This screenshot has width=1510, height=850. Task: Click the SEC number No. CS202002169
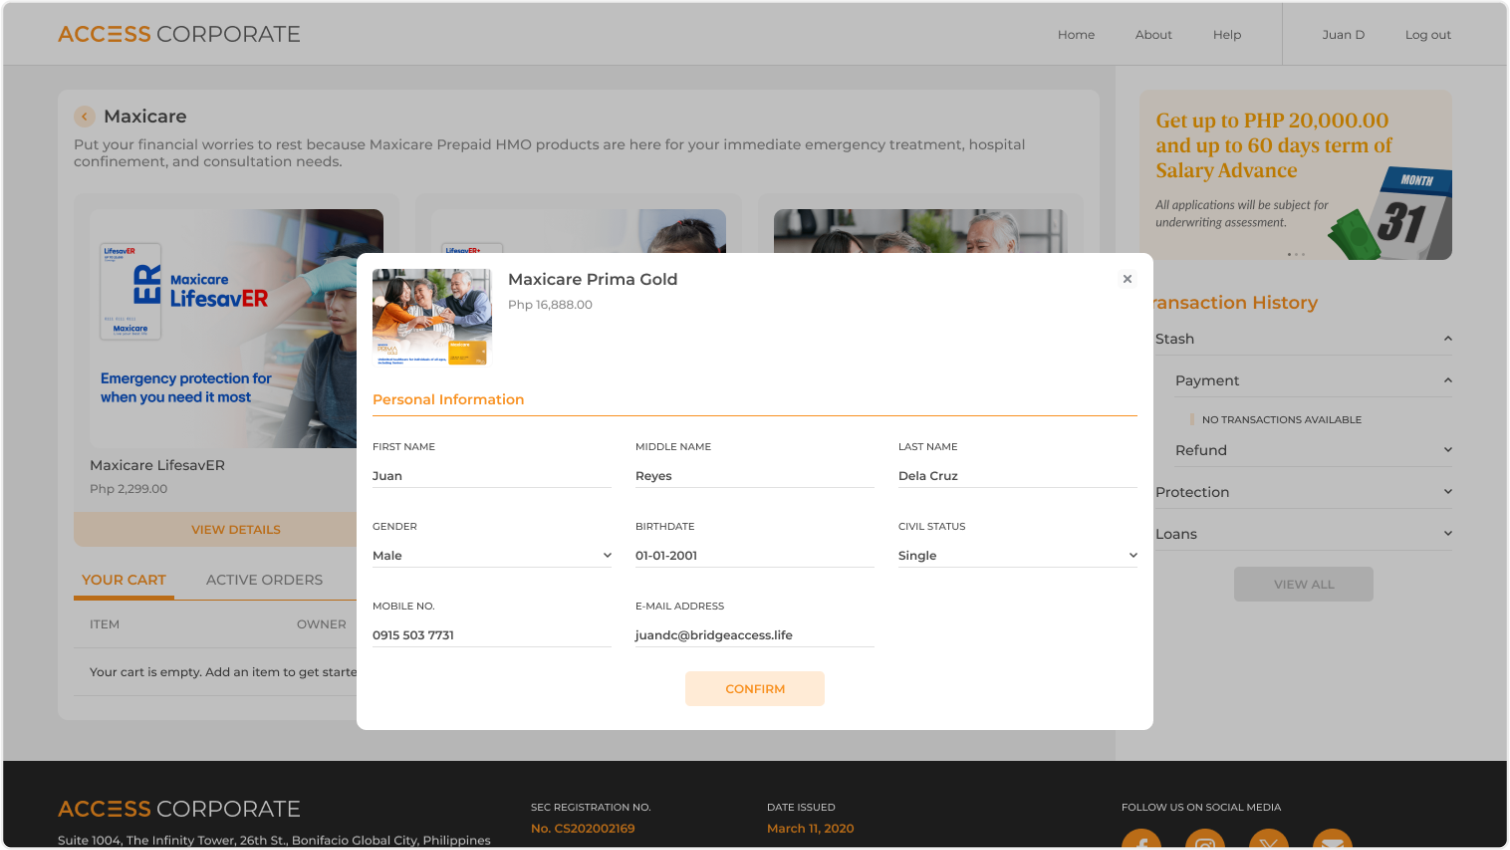[583, 828]
